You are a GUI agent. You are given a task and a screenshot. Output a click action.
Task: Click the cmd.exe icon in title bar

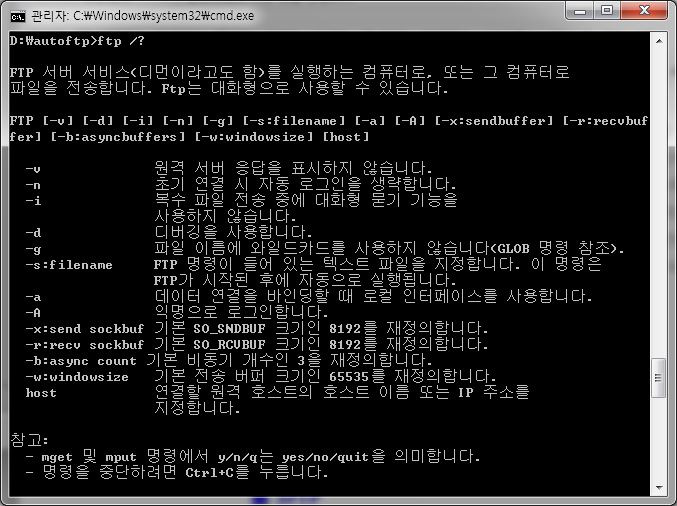(18, 16)
